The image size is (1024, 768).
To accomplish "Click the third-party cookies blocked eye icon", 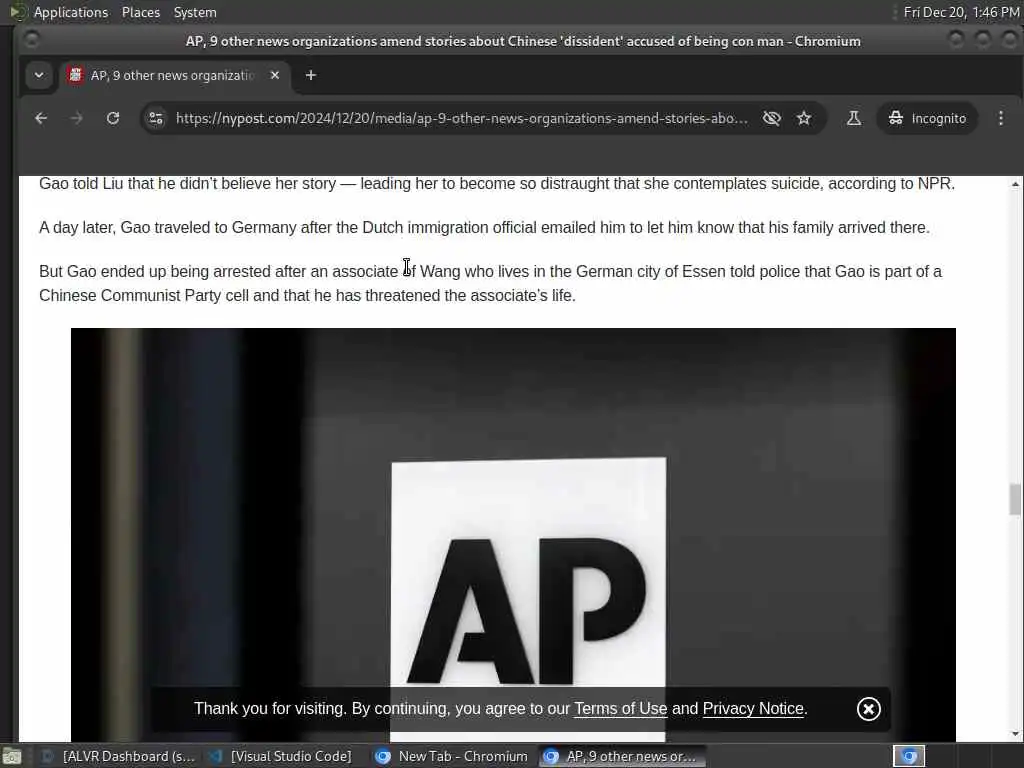I will pos(772,118).
